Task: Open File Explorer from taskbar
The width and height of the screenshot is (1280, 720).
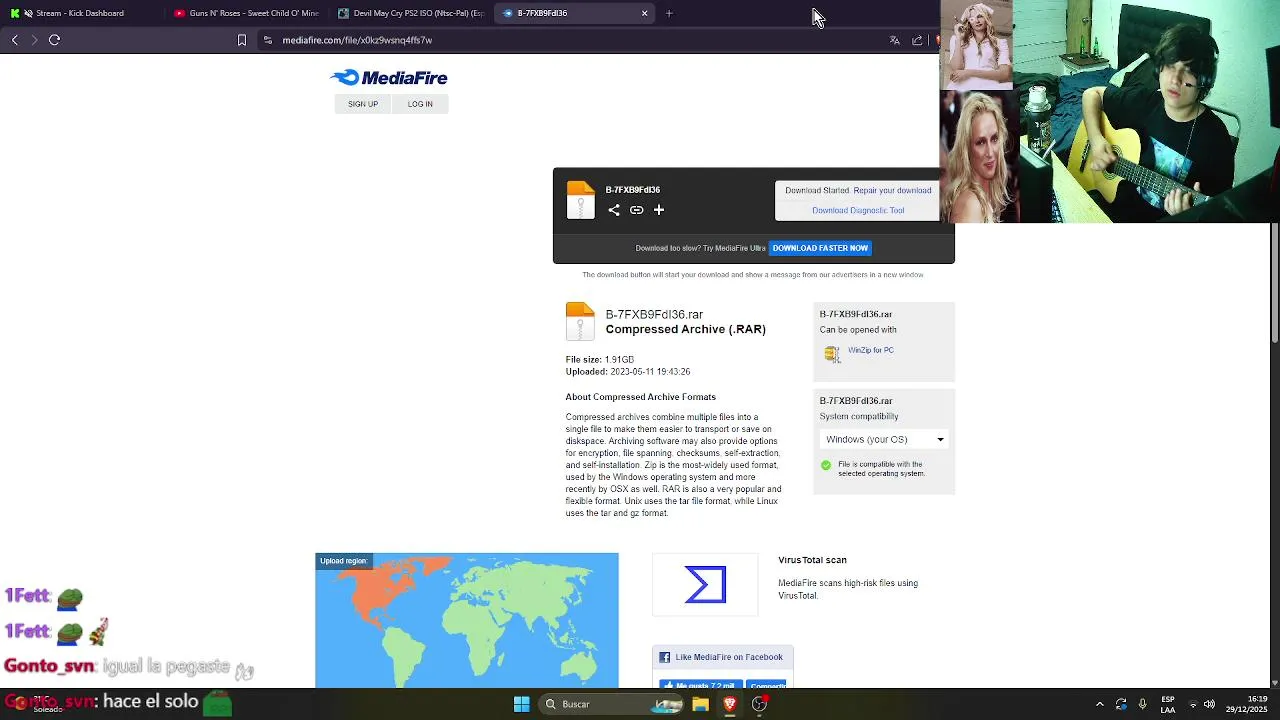Action: tap(701, 704)
